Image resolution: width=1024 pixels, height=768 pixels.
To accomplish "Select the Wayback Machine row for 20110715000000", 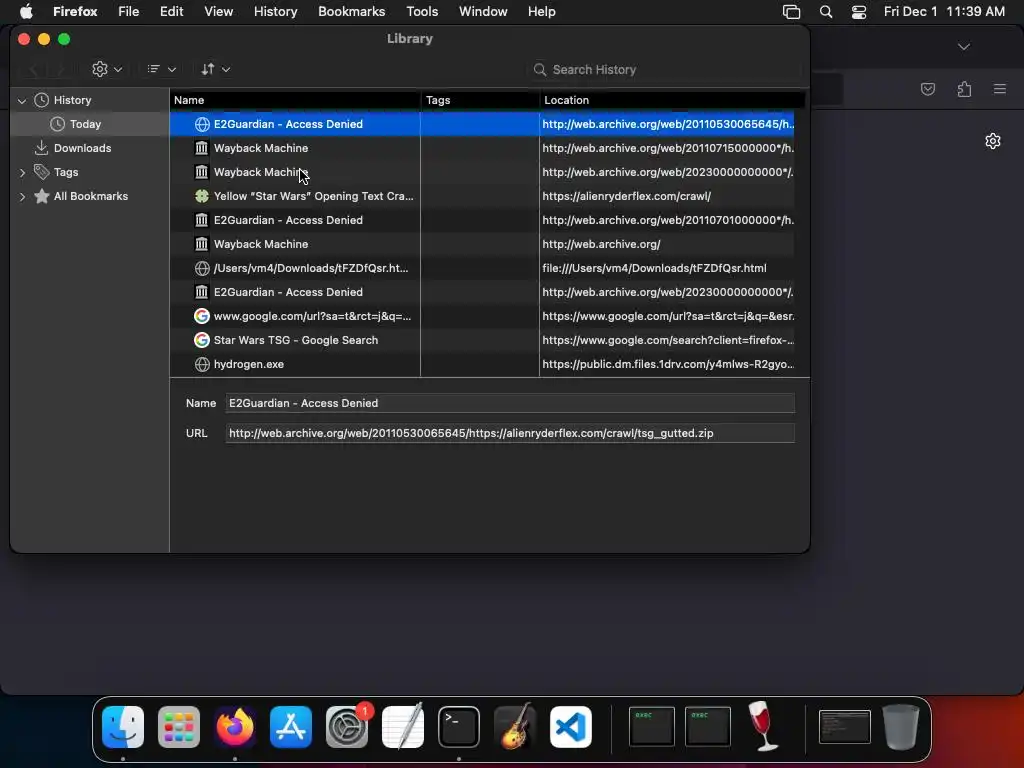I will pyautogui.click(x=483, y=148).
